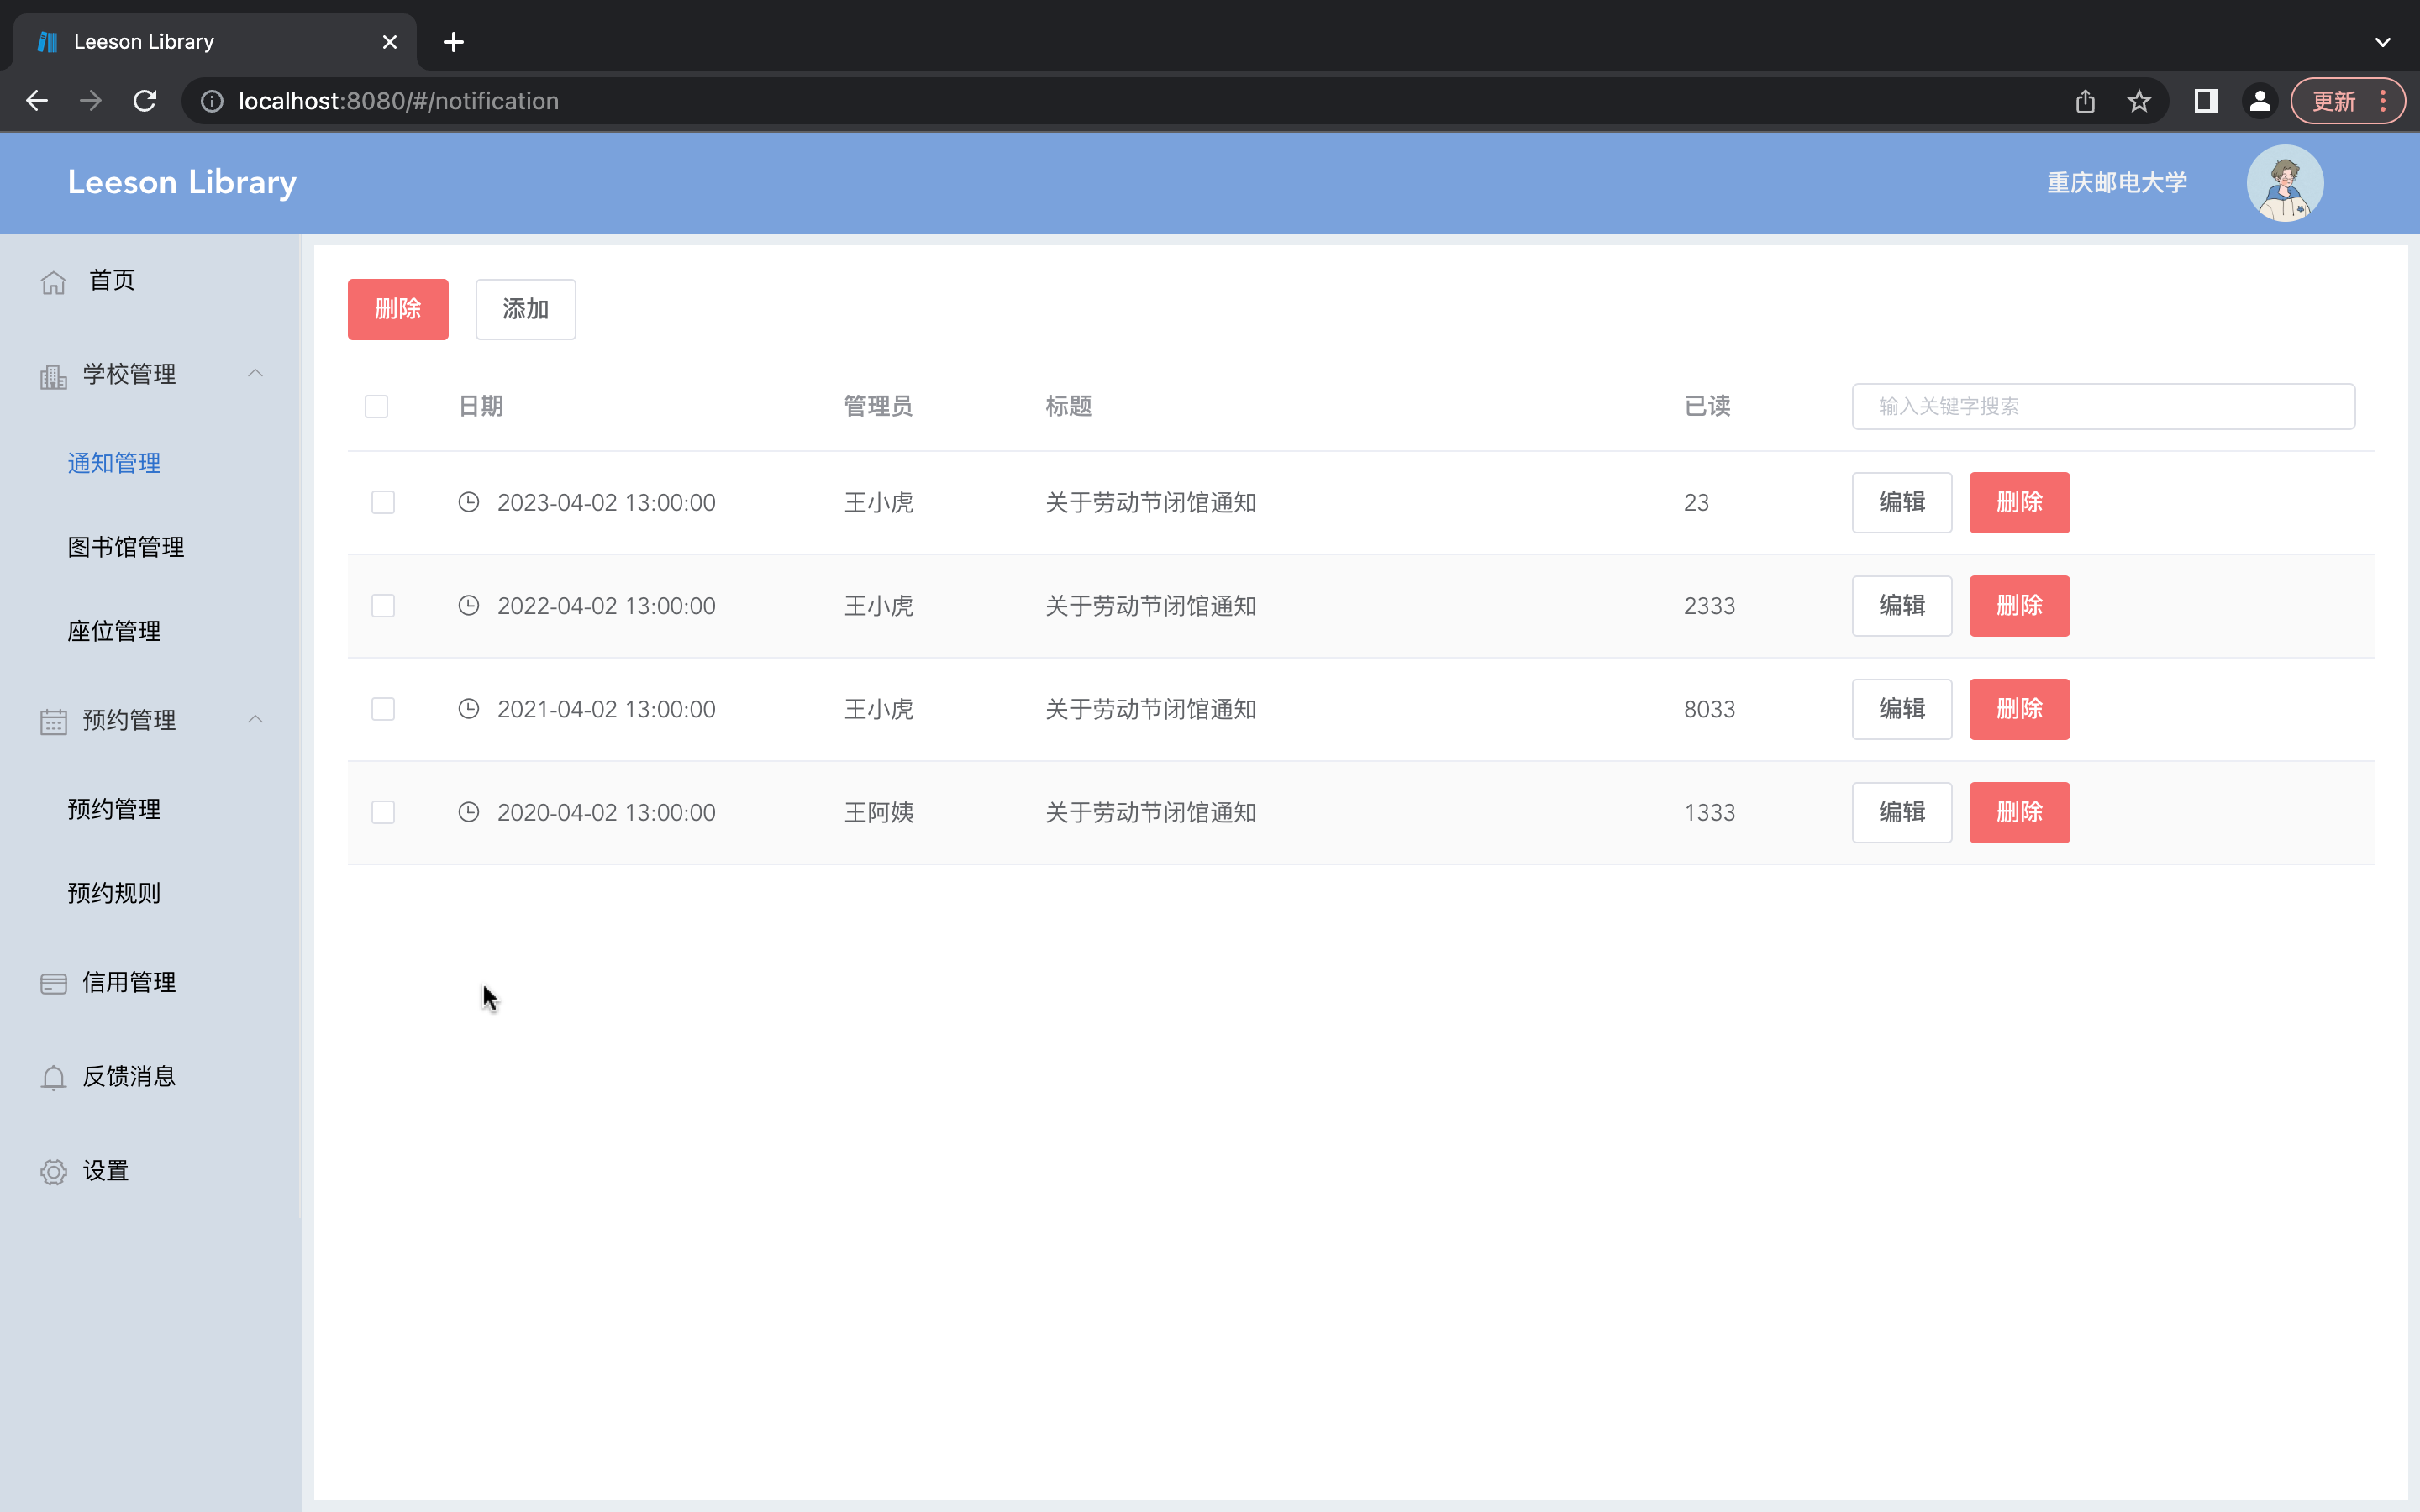Select the school building icon for 学校管理
2420x1512 pixels.
[53, 375]
